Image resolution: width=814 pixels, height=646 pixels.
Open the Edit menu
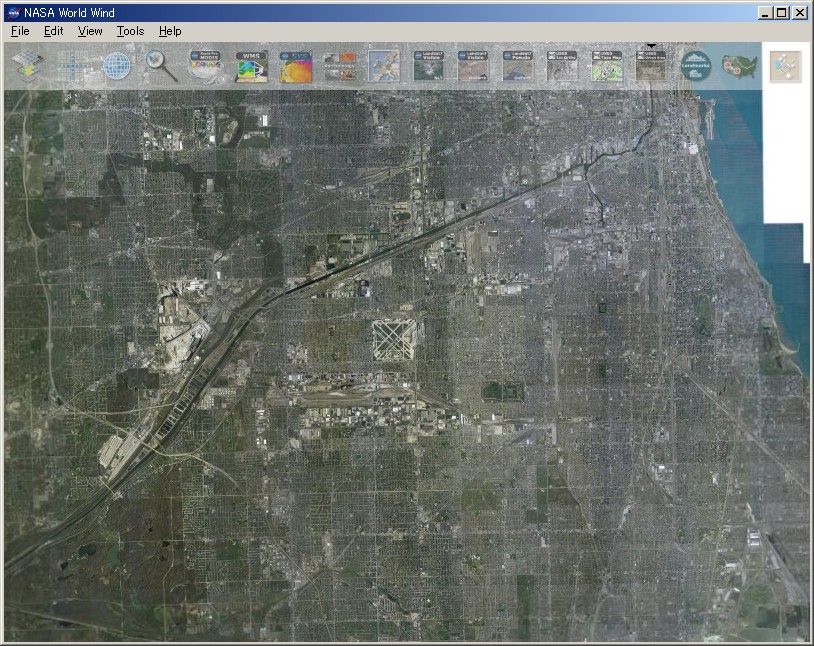(x=53, y=31)
